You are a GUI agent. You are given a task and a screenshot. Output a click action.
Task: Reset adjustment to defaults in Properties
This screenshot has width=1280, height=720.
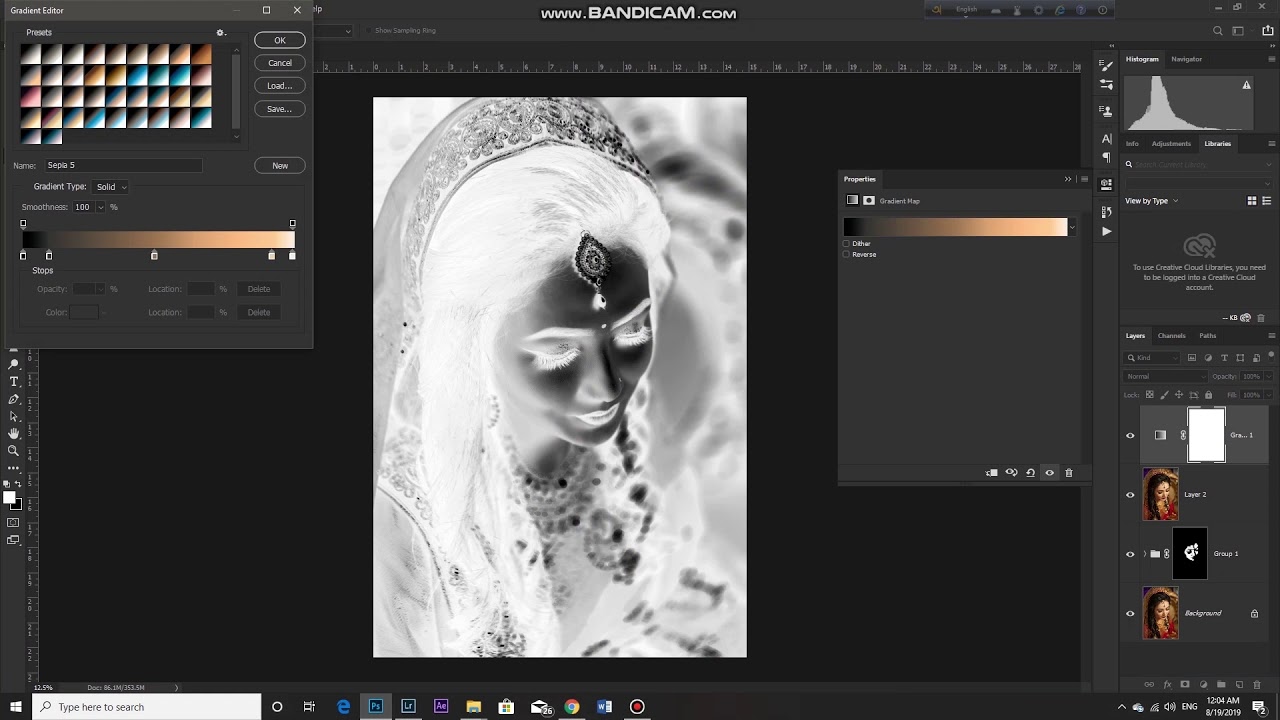coord(1030,473)
